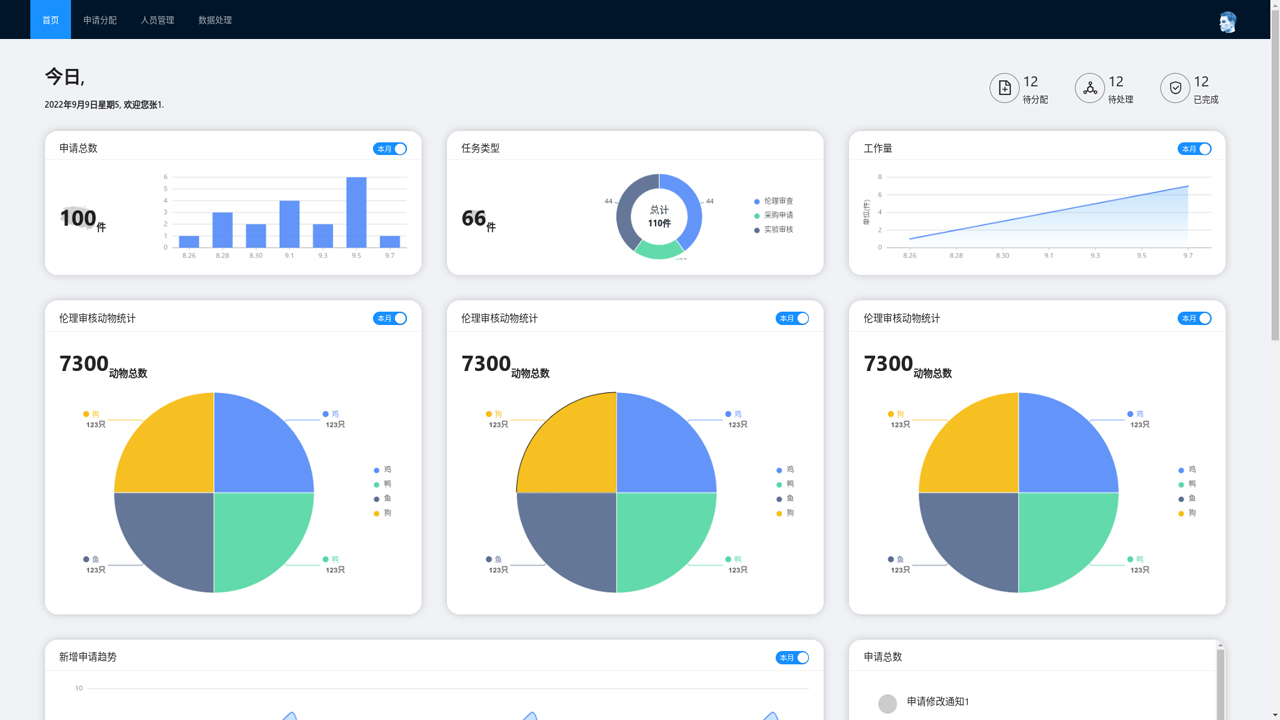Click the 伦理审查 legend dot in 任务类型
The width and height of the screenshot is (1280, 720).
pyautogui.click(x=757, y=202)
